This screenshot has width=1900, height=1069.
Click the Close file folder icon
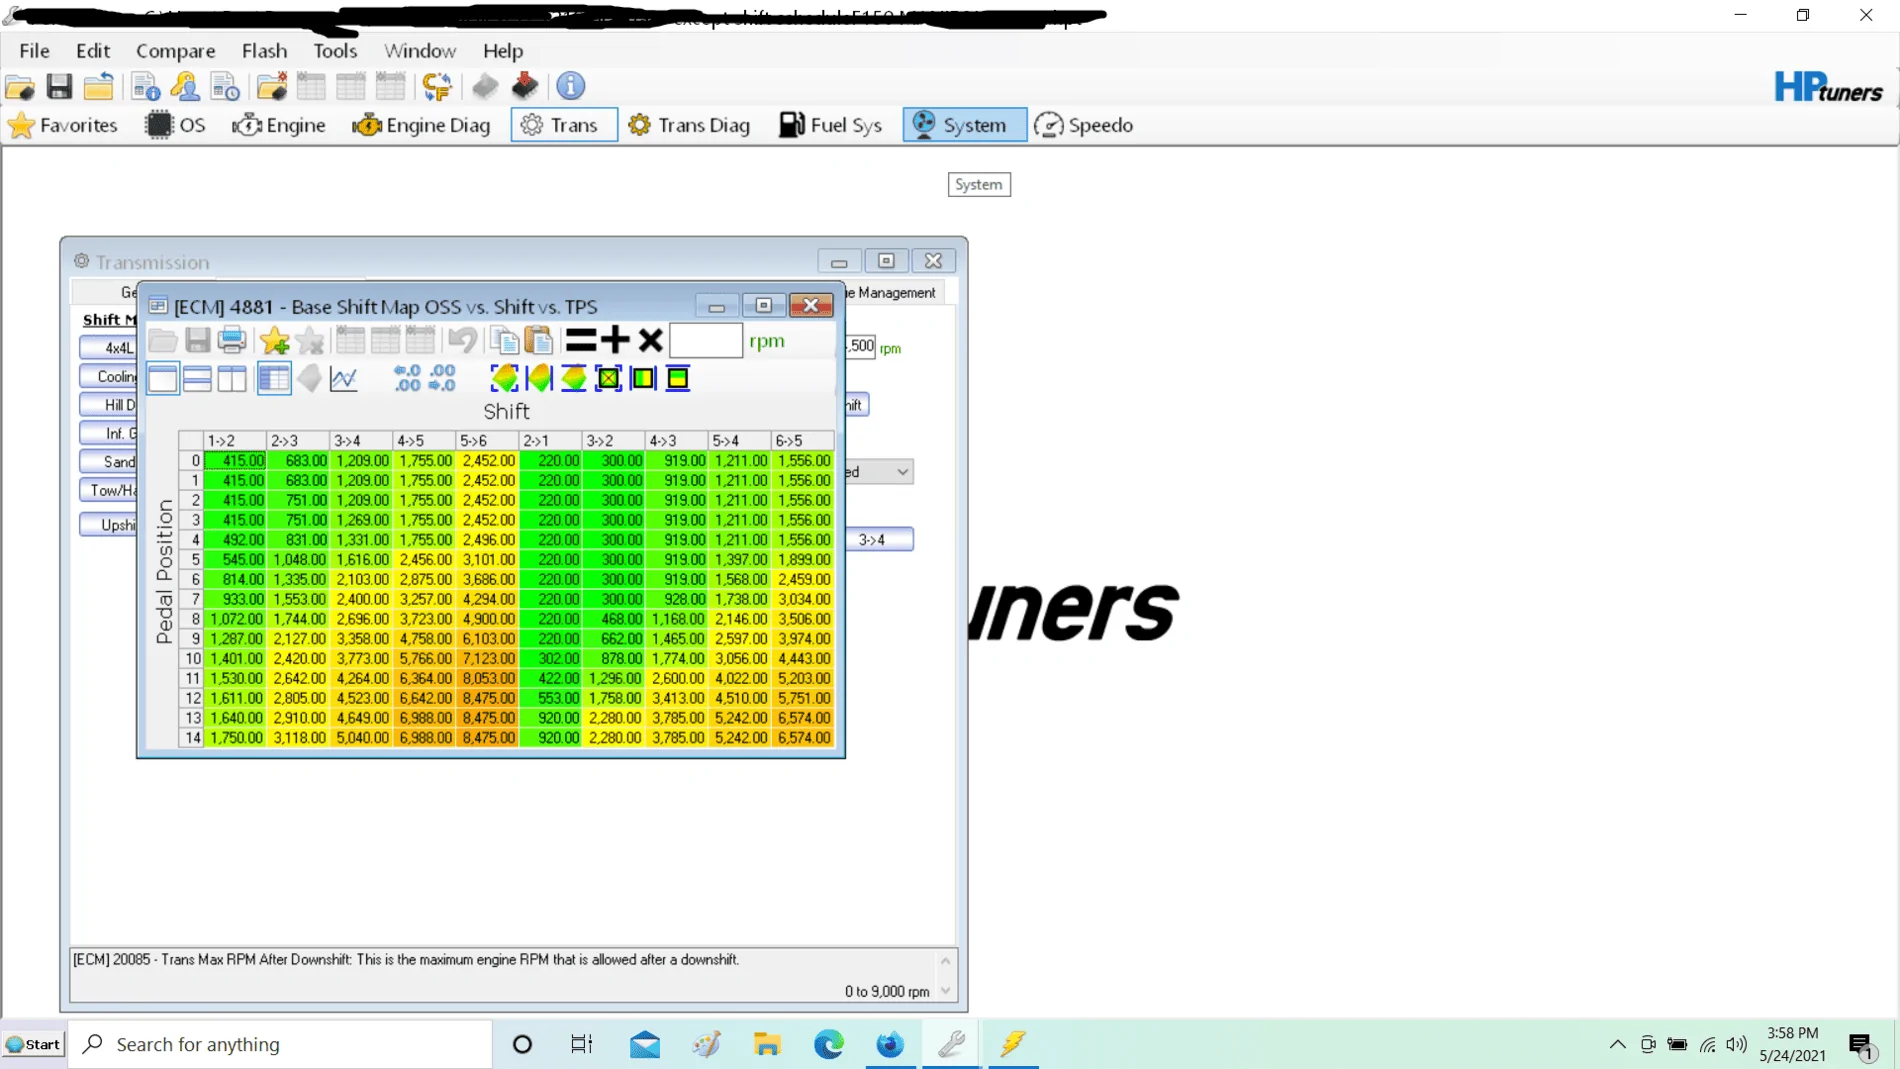(x=98, y=87)
